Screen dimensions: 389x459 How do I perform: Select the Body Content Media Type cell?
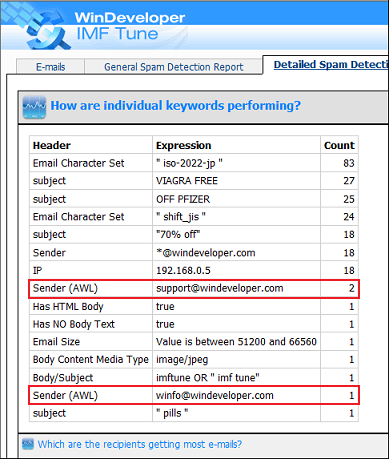(x=91, y=359)
